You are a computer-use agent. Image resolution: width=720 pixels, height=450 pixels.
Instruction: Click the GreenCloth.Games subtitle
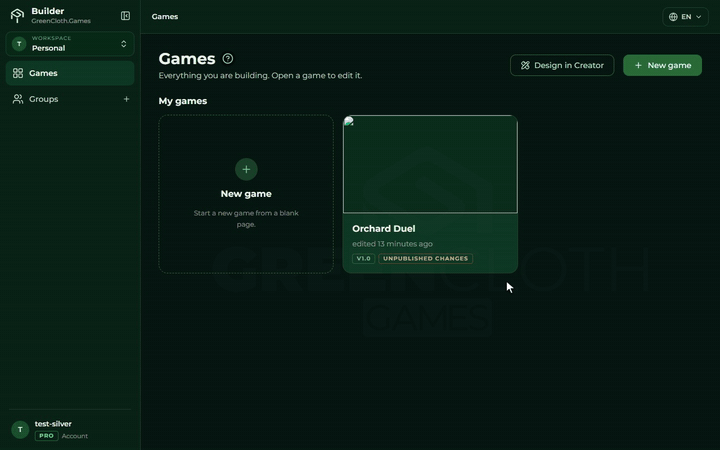pyautogui.click(x=61, y=21)
